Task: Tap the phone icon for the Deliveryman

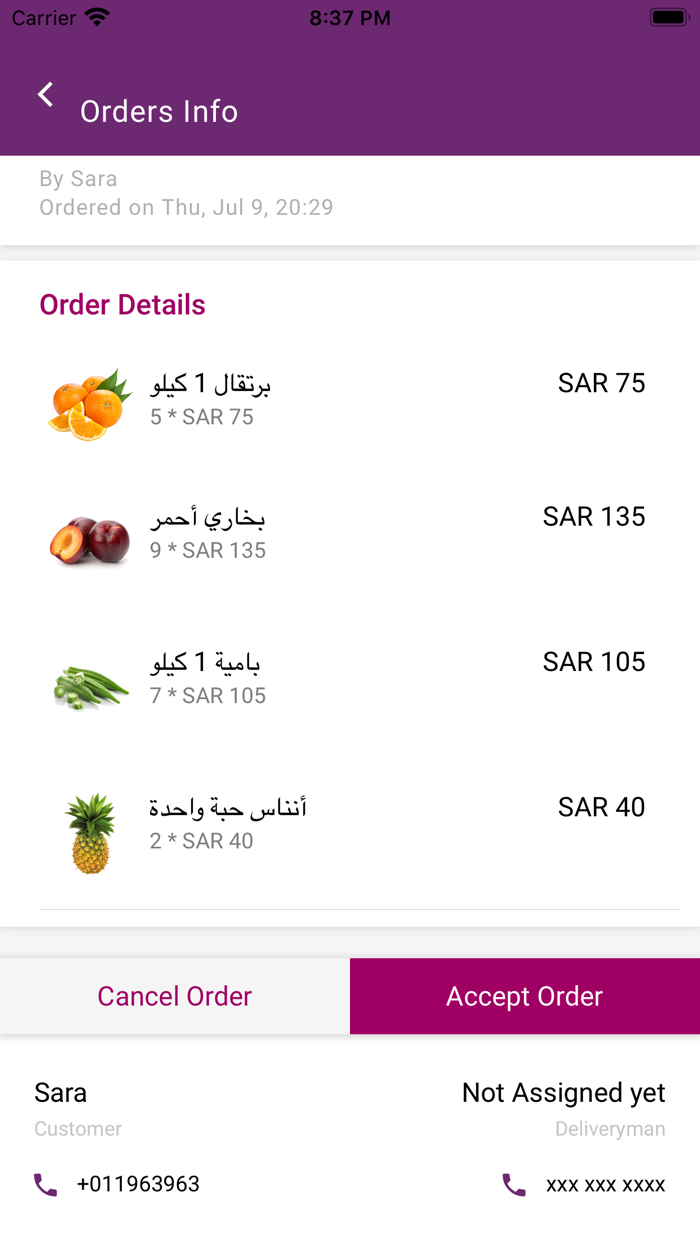Action: tap(513, 1183)
